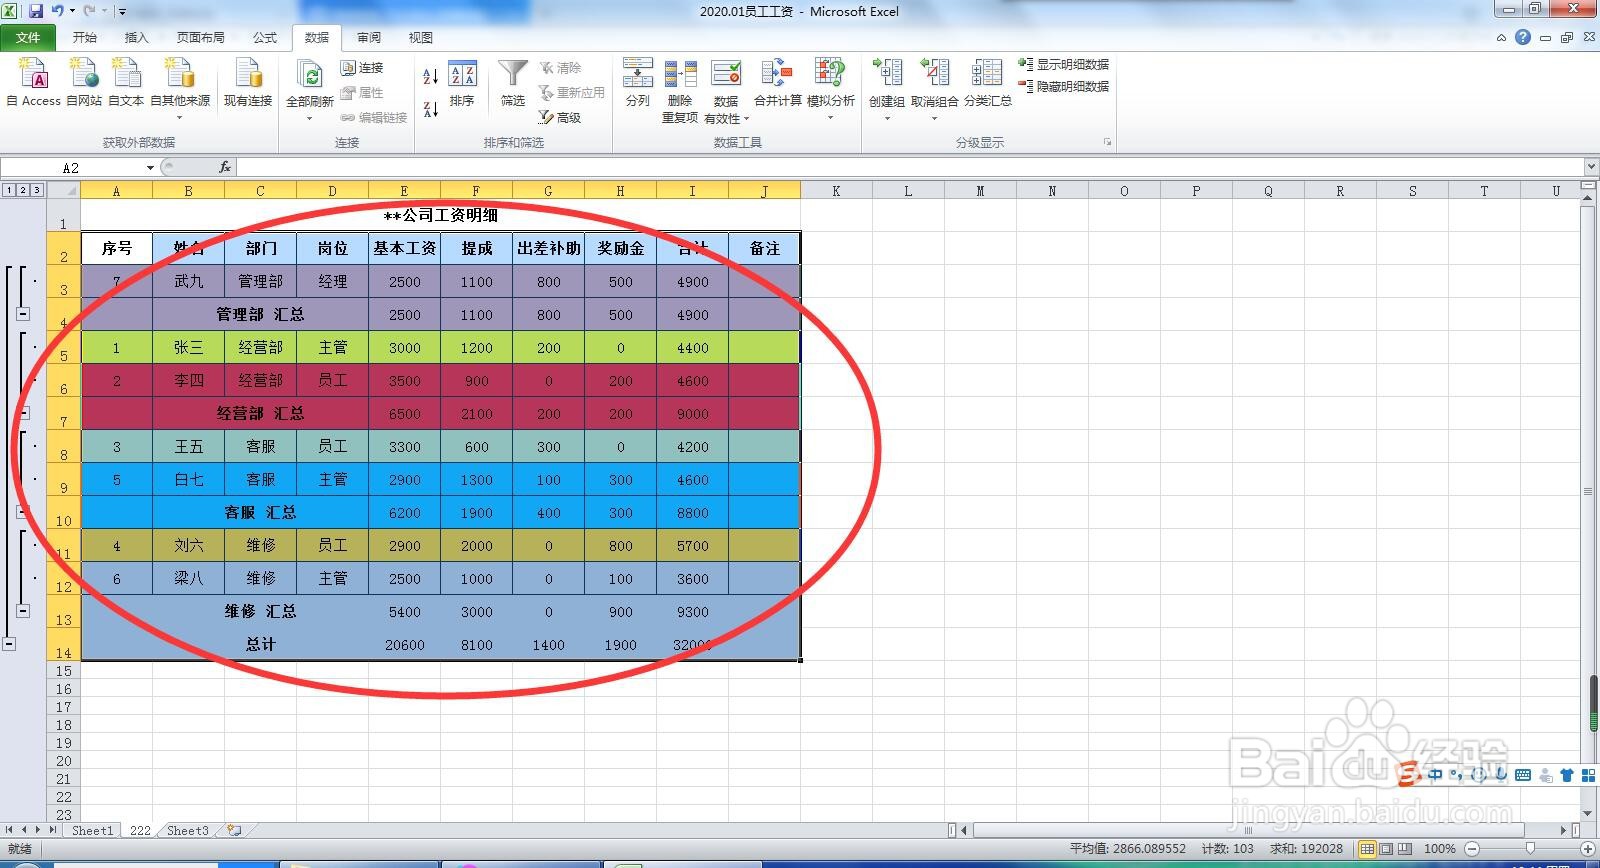Click the 连接 connections button

point(362,68)
